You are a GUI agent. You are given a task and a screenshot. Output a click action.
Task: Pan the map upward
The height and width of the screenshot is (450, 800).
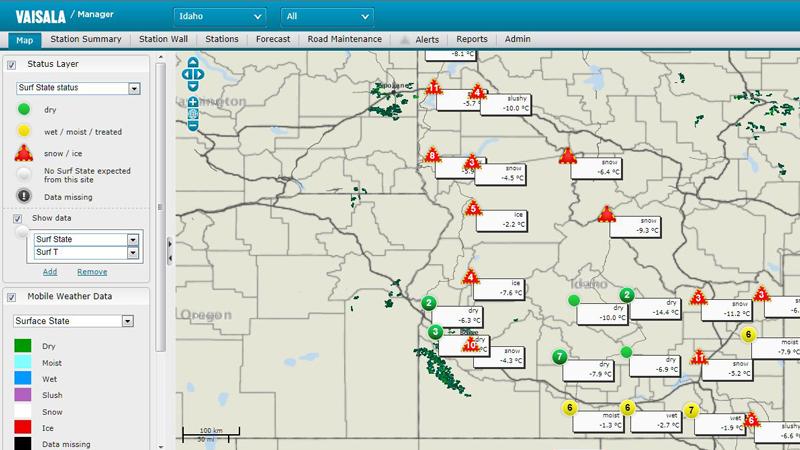coord(193,63)
